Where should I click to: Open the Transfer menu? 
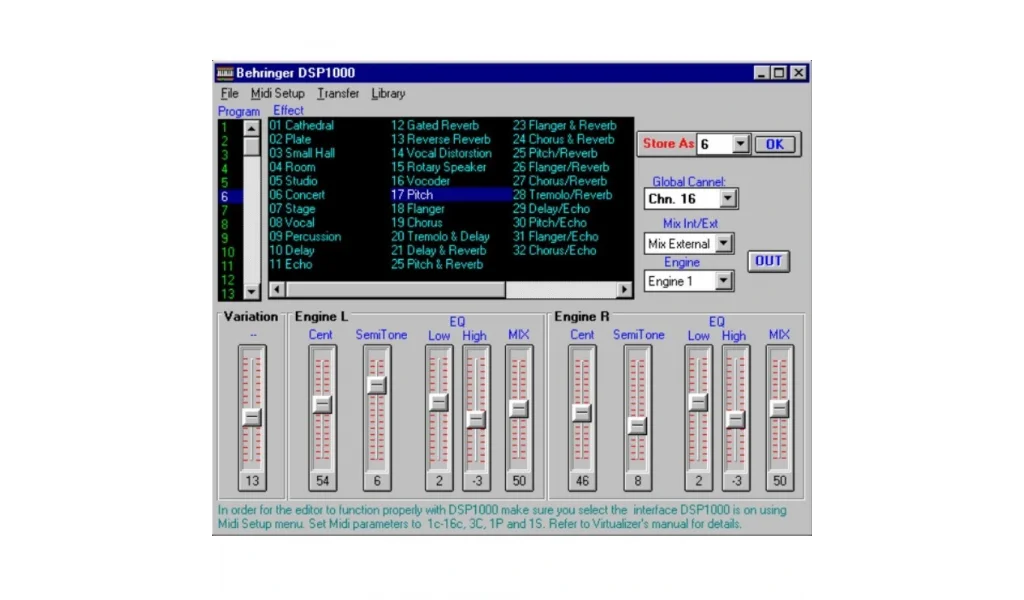pos(338,94)
